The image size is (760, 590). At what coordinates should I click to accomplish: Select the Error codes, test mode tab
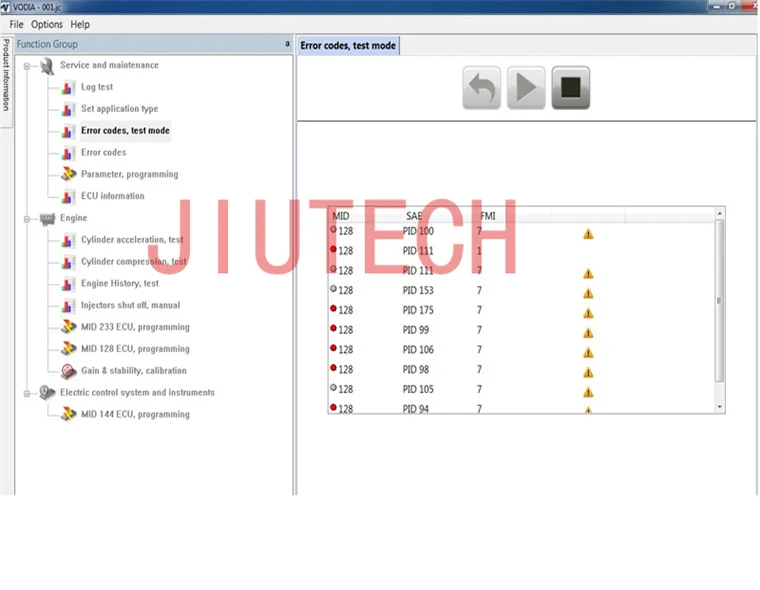coord(348,45)
